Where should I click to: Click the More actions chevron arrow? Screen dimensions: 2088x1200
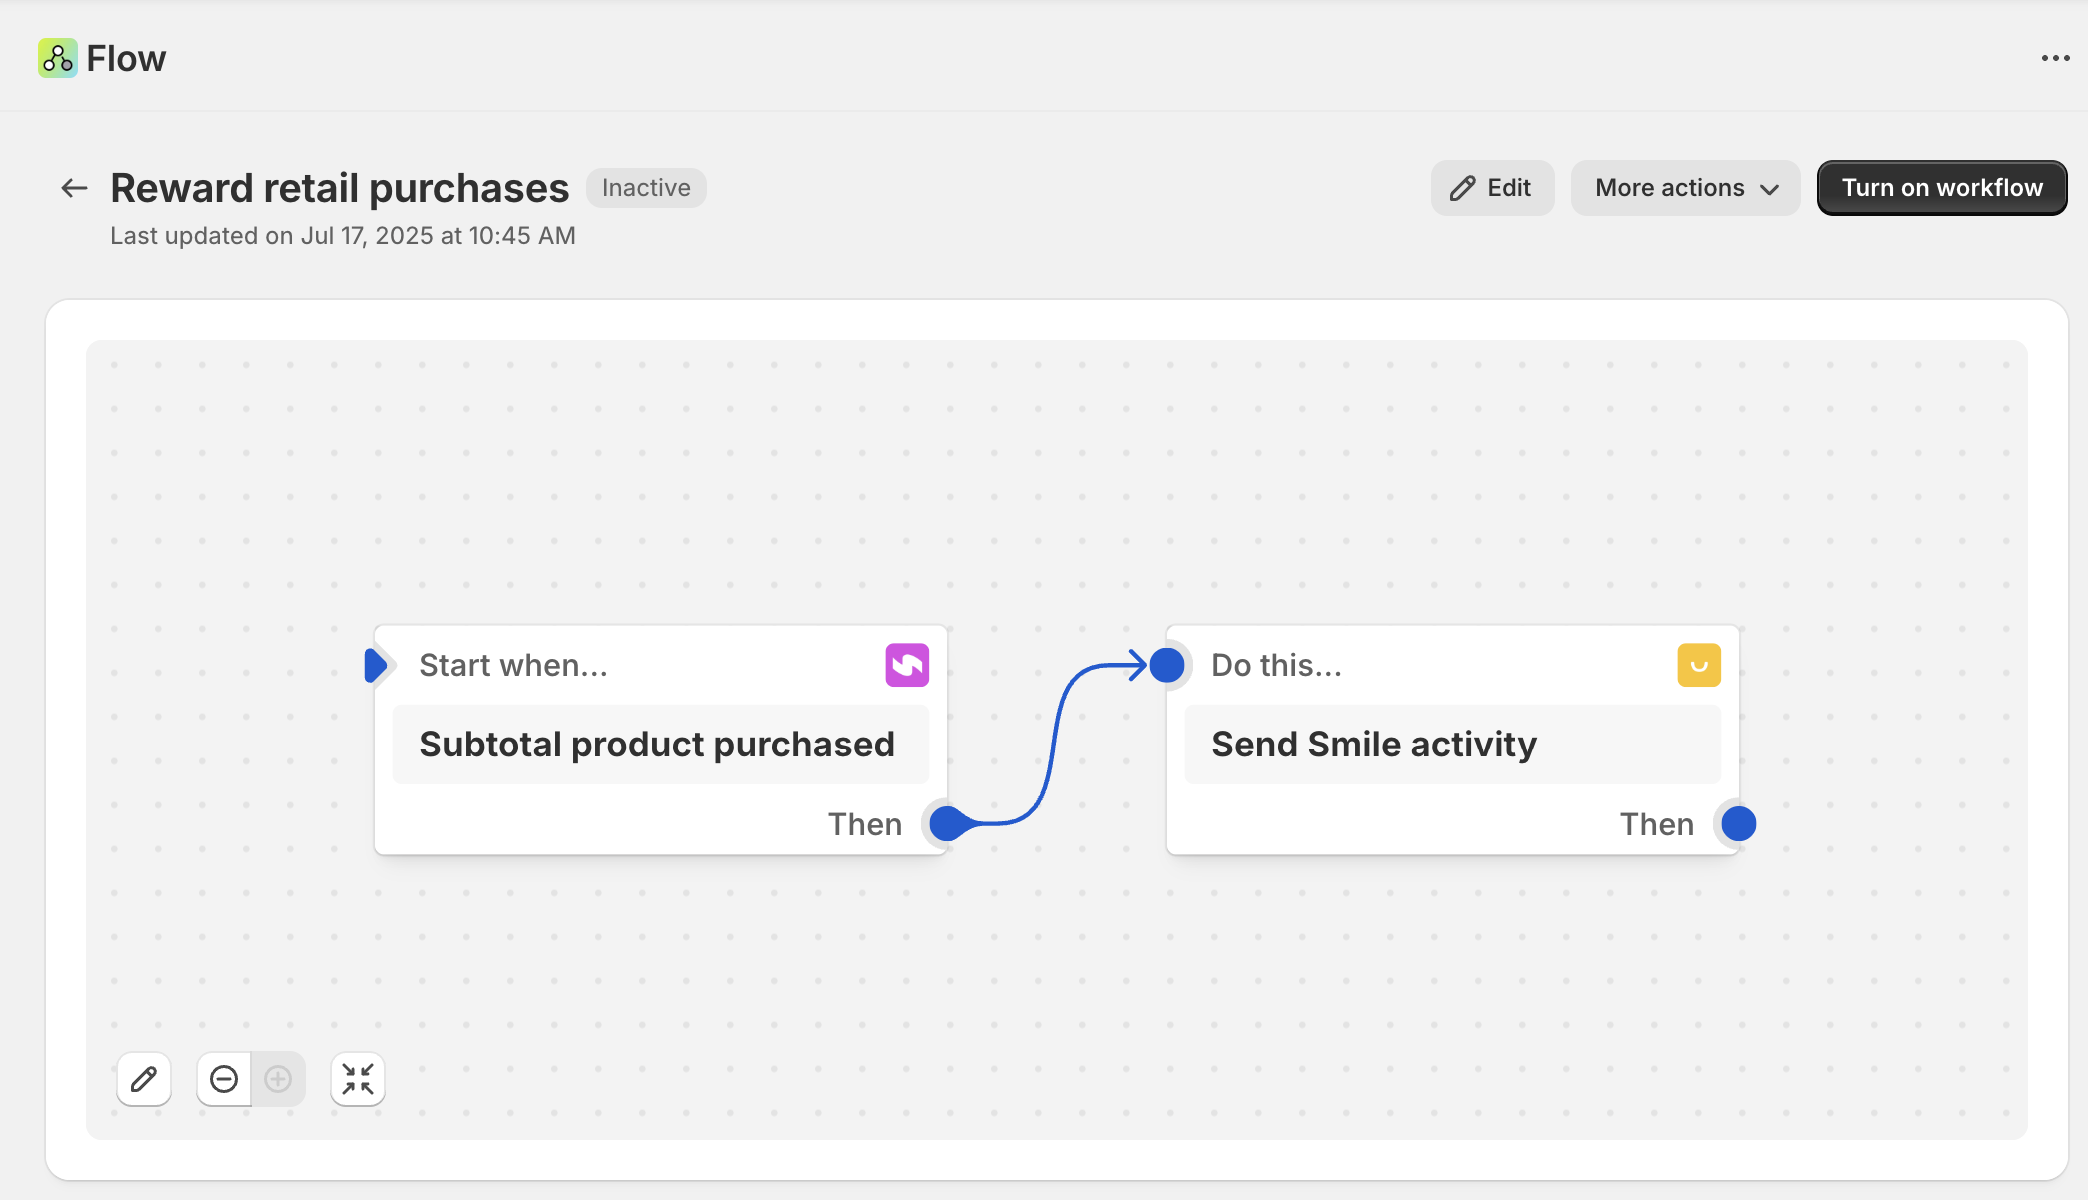pos(1769,189)
